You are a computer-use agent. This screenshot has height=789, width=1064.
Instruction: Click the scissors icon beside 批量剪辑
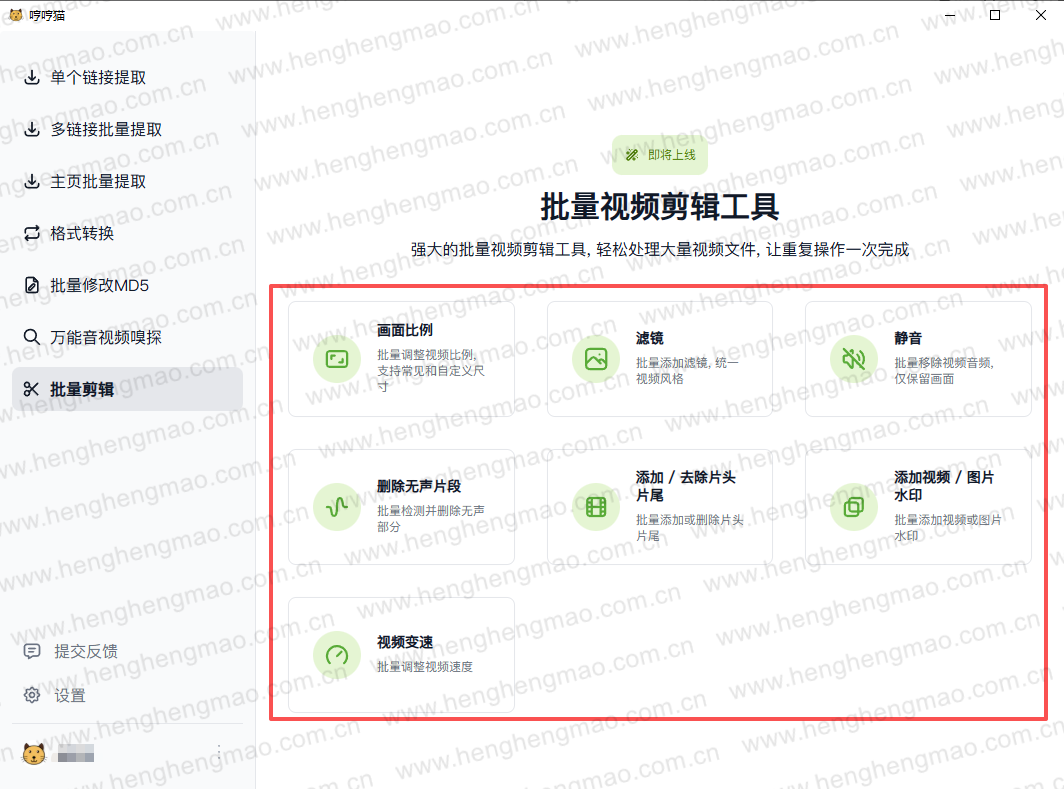(32, 389)
